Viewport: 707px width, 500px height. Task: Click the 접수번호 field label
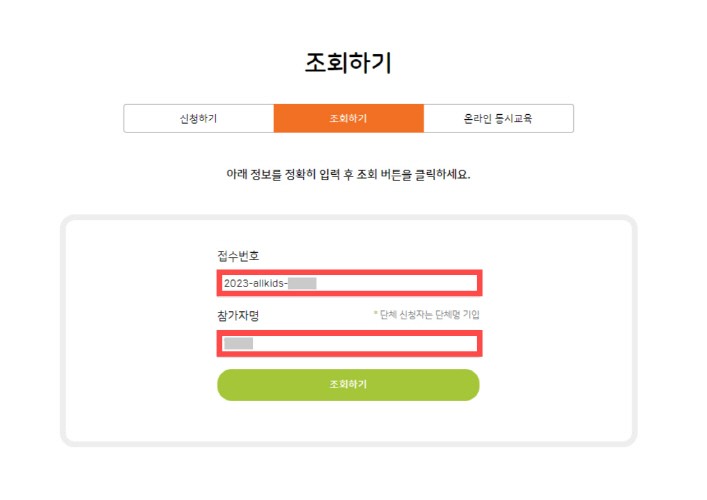point(238,256)
